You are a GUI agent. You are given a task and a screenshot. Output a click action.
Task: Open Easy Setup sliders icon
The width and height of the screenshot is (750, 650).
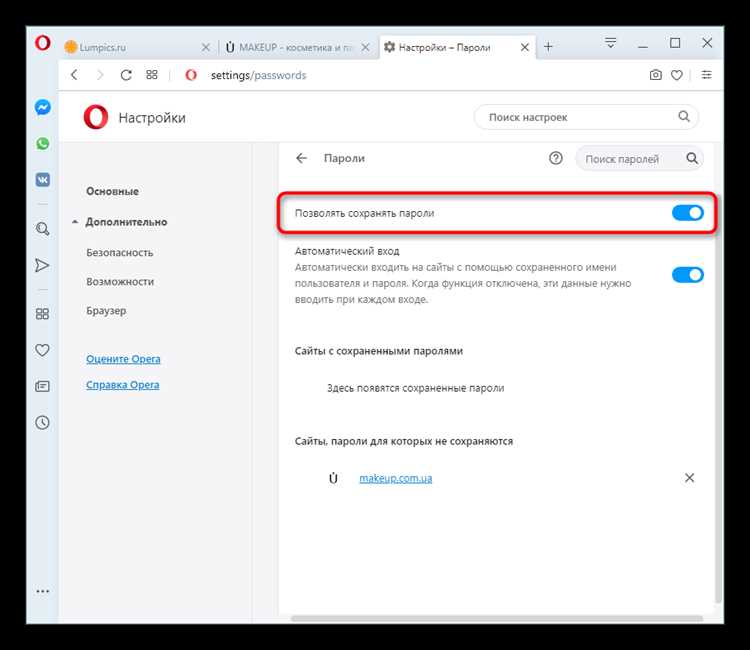click(x=706, y=75)
